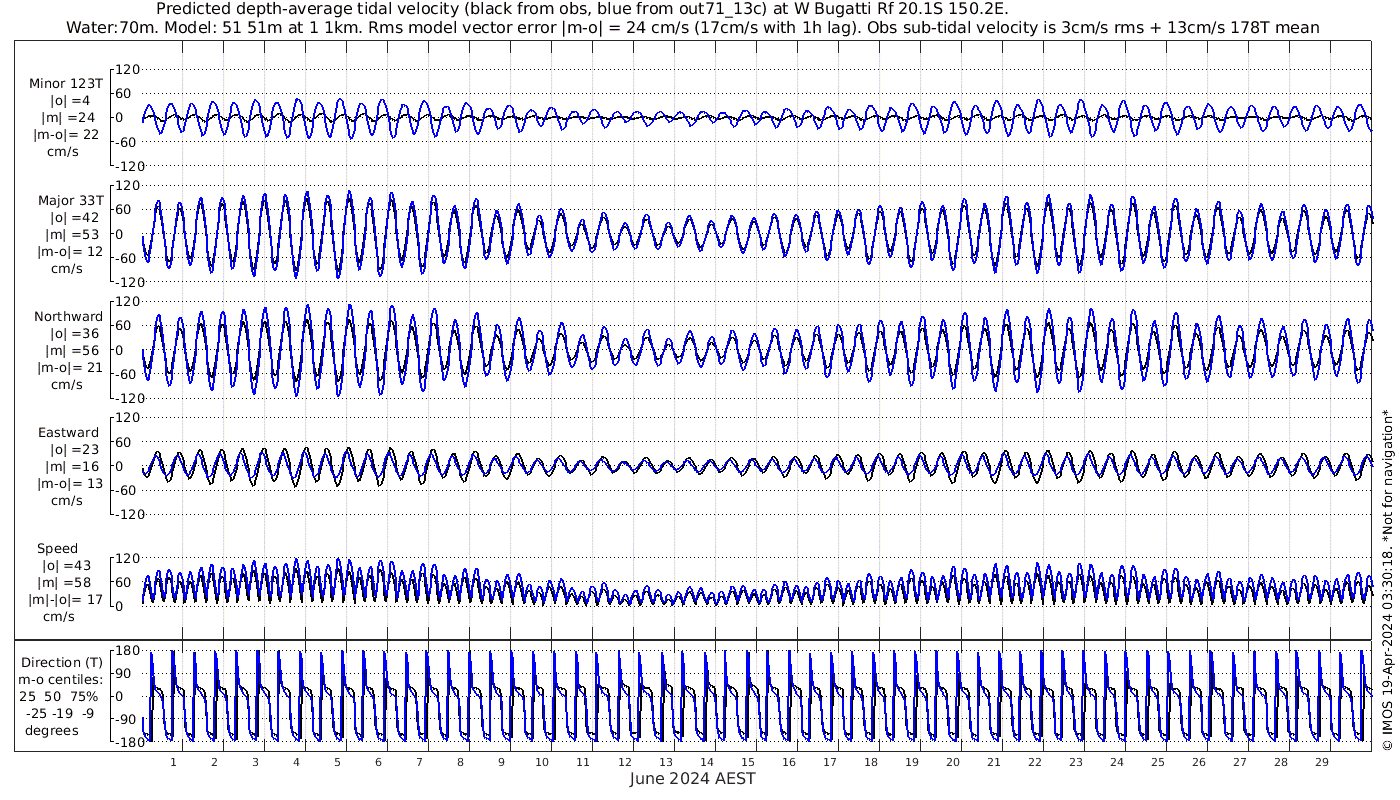Click the '|o| =4' value under Minor 123T
This screenshot has width=1400, height=800.
click(x=70, y=101)
